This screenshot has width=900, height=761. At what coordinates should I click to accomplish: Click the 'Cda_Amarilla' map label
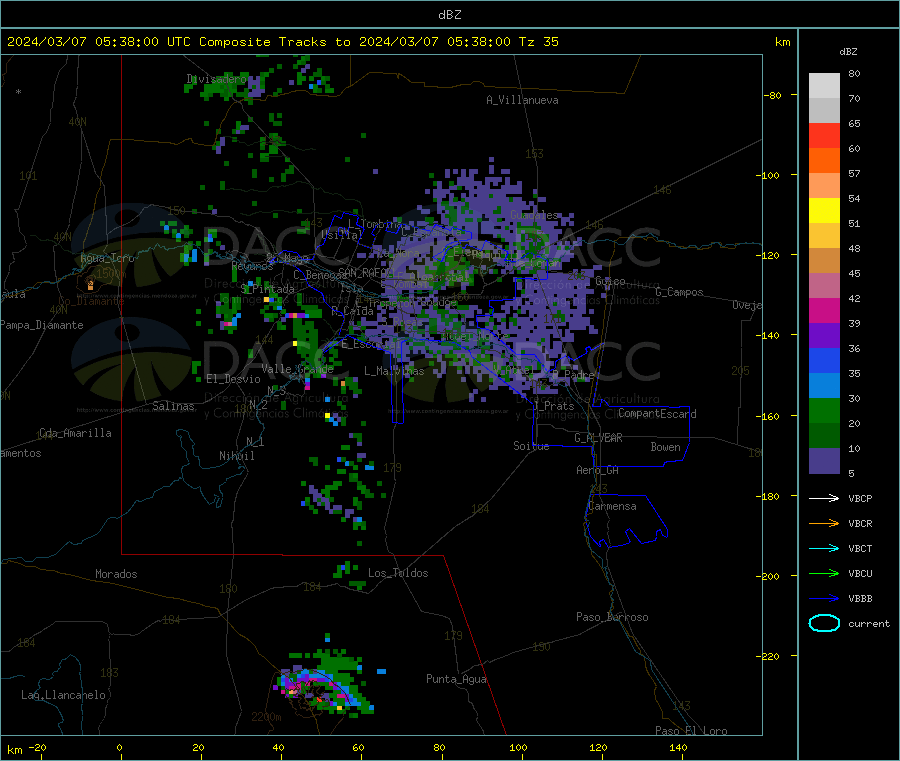click(75, 433)
